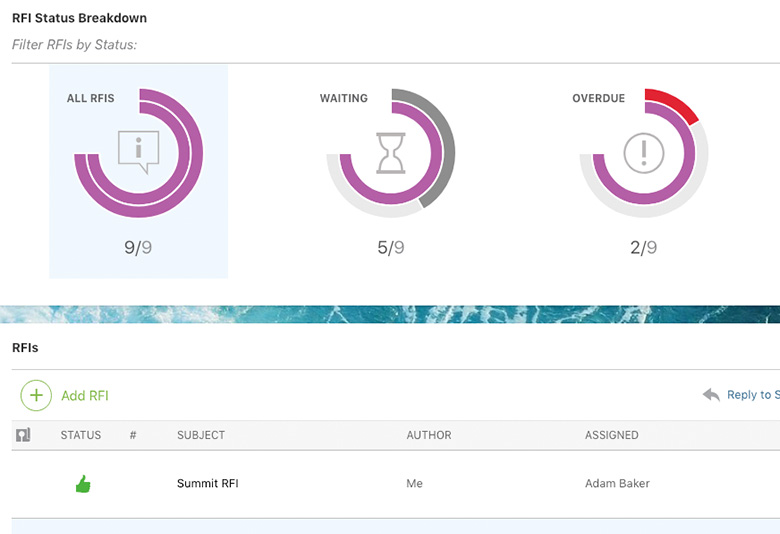Sort by the SUBJECT column header

(x=201, y=435)
